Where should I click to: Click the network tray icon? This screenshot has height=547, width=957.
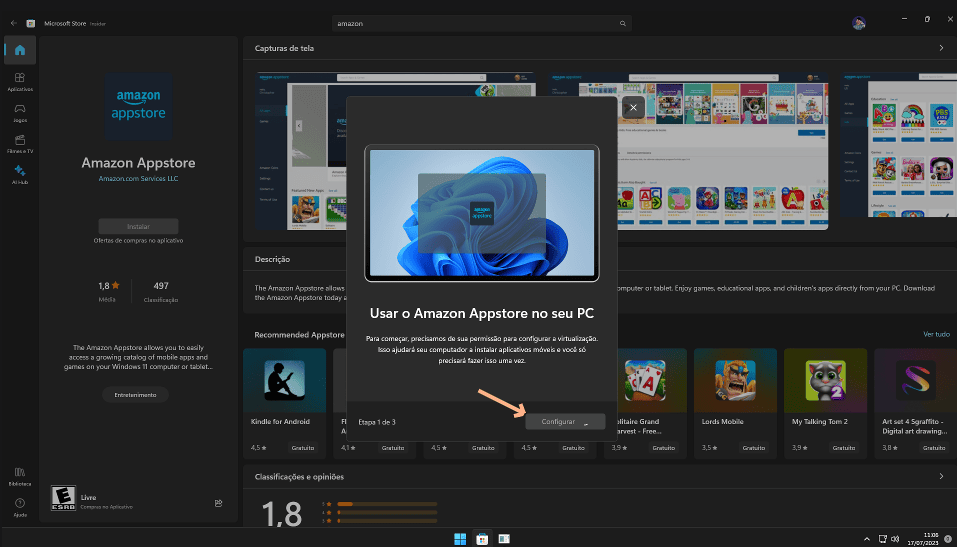point(883,539)
